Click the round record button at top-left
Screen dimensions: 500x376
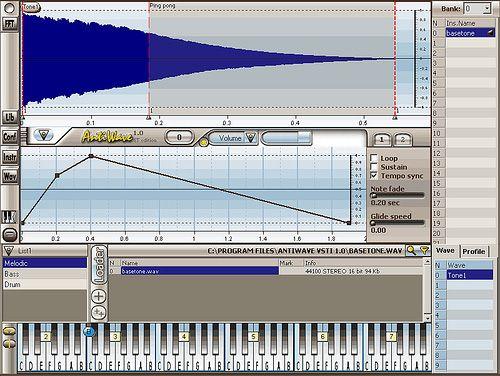point(9,8)
